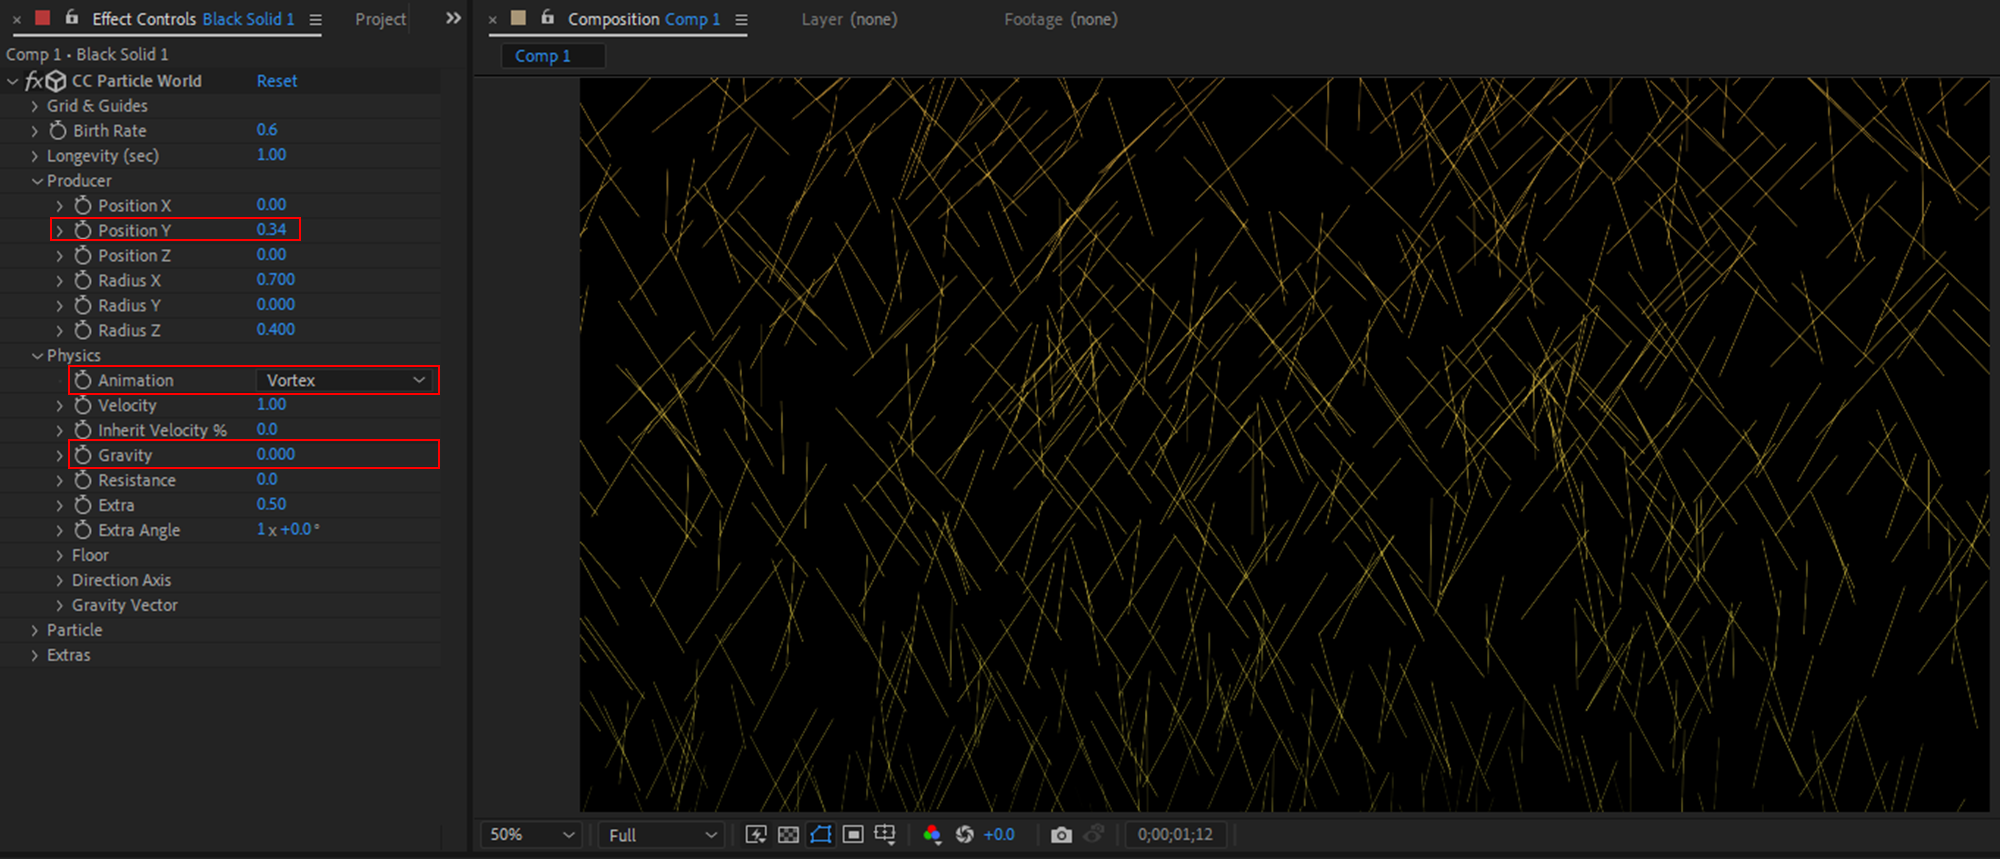Take a snapshot with camera icon
This screenshot has width=2000, height=859.
click(x=1061, y=834)
